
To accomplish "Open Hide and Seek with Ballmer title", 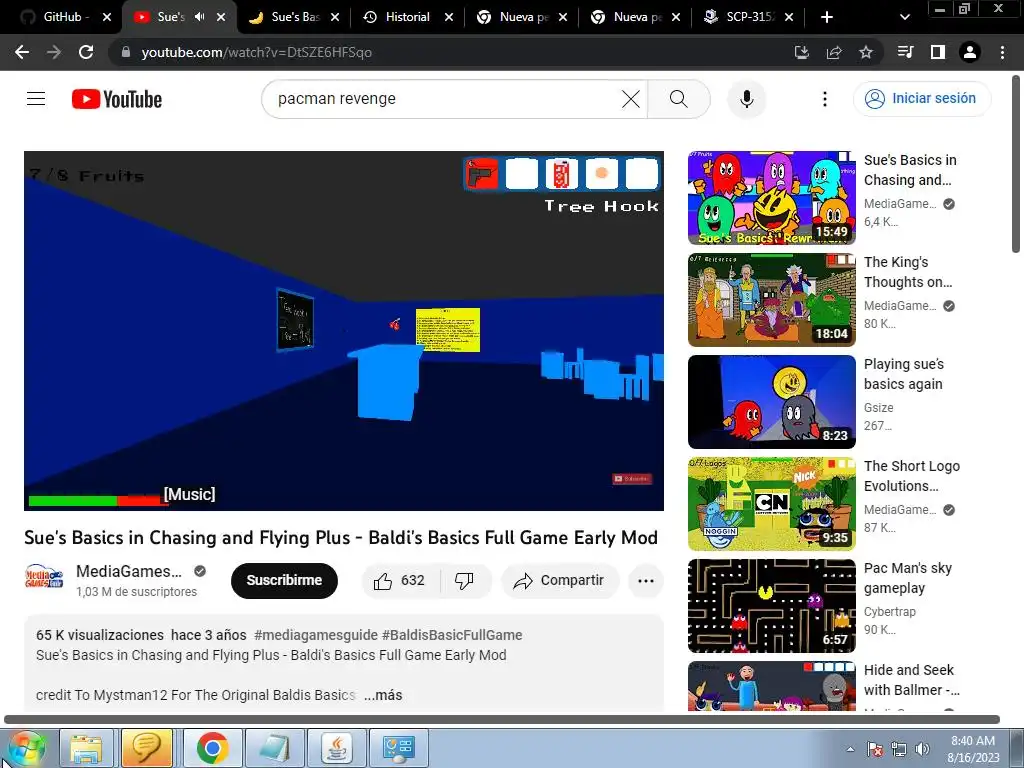I will [912, 680].
